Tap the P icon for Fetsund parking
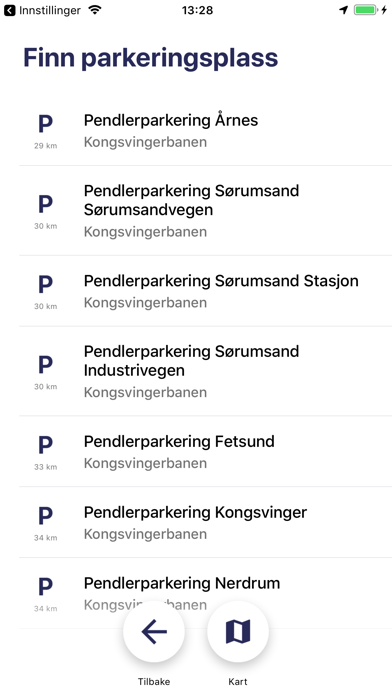 45,444
